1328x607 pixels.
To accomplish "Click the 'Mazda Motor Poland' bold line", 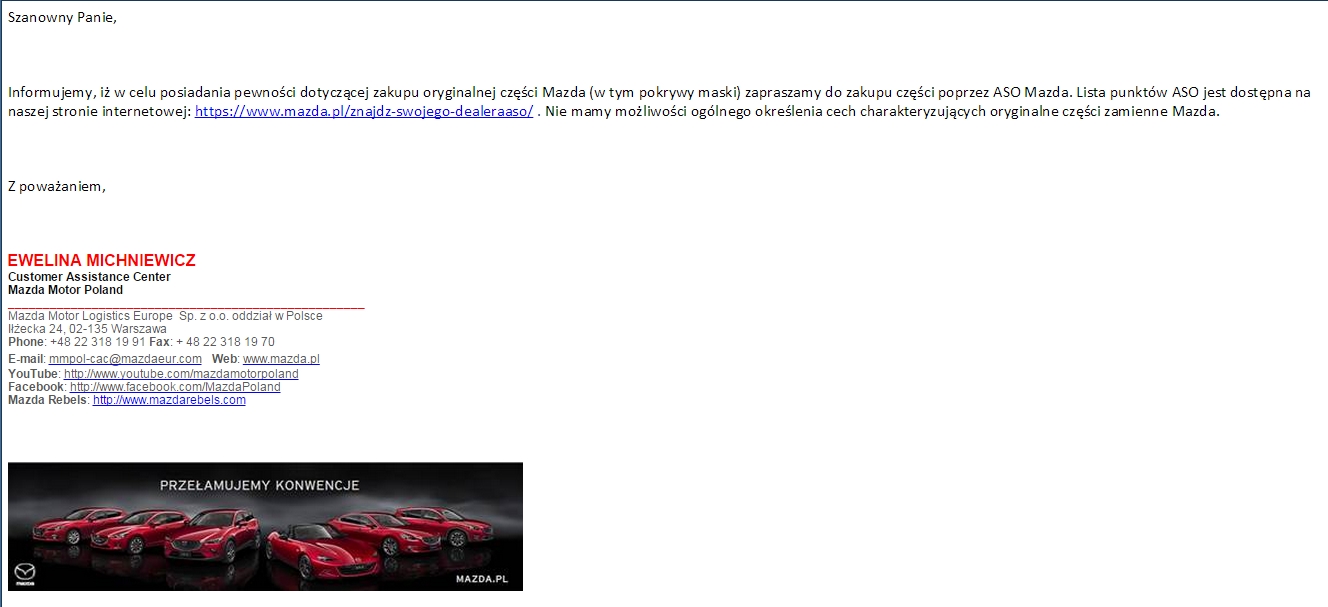I will [x=65, y=290].
